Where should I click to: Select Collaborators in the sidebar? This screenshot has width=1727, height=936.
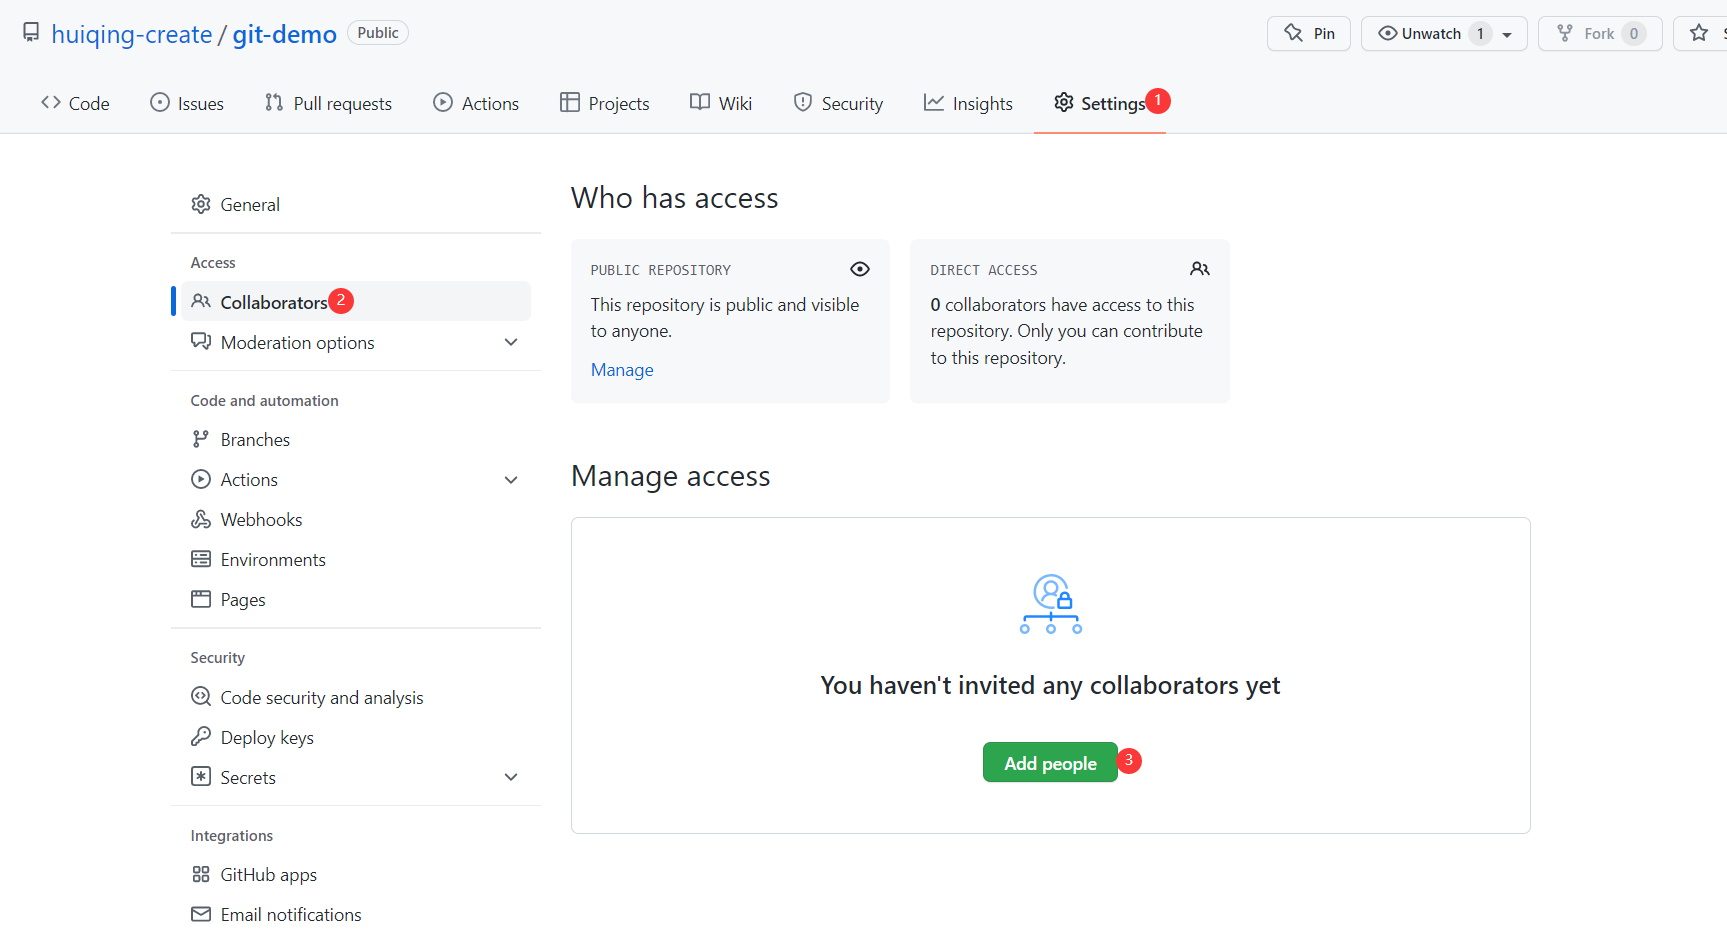pyautogui.click(x=355, y=301)
